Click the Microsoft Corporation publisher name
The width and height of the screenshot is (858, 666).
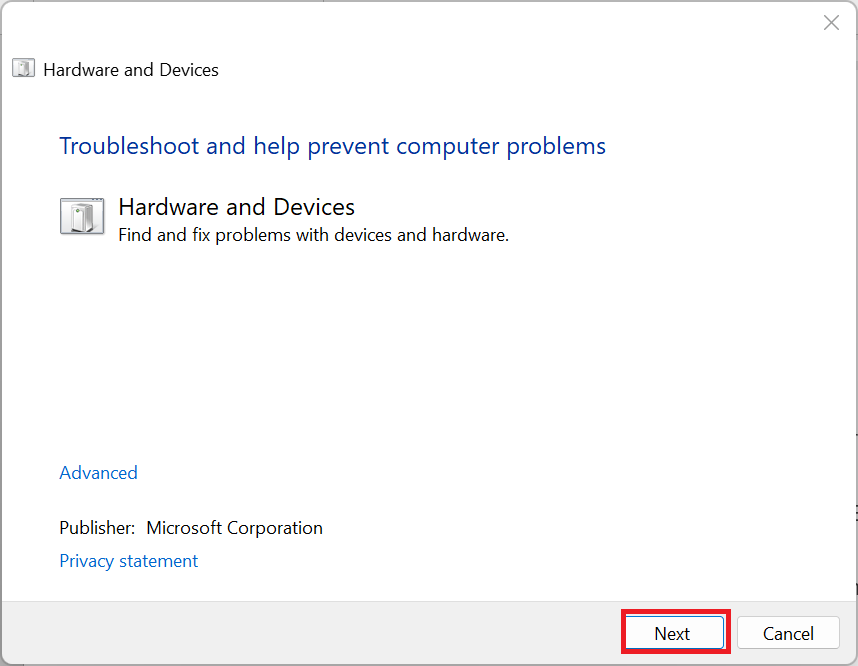click(x=234, y=528)
